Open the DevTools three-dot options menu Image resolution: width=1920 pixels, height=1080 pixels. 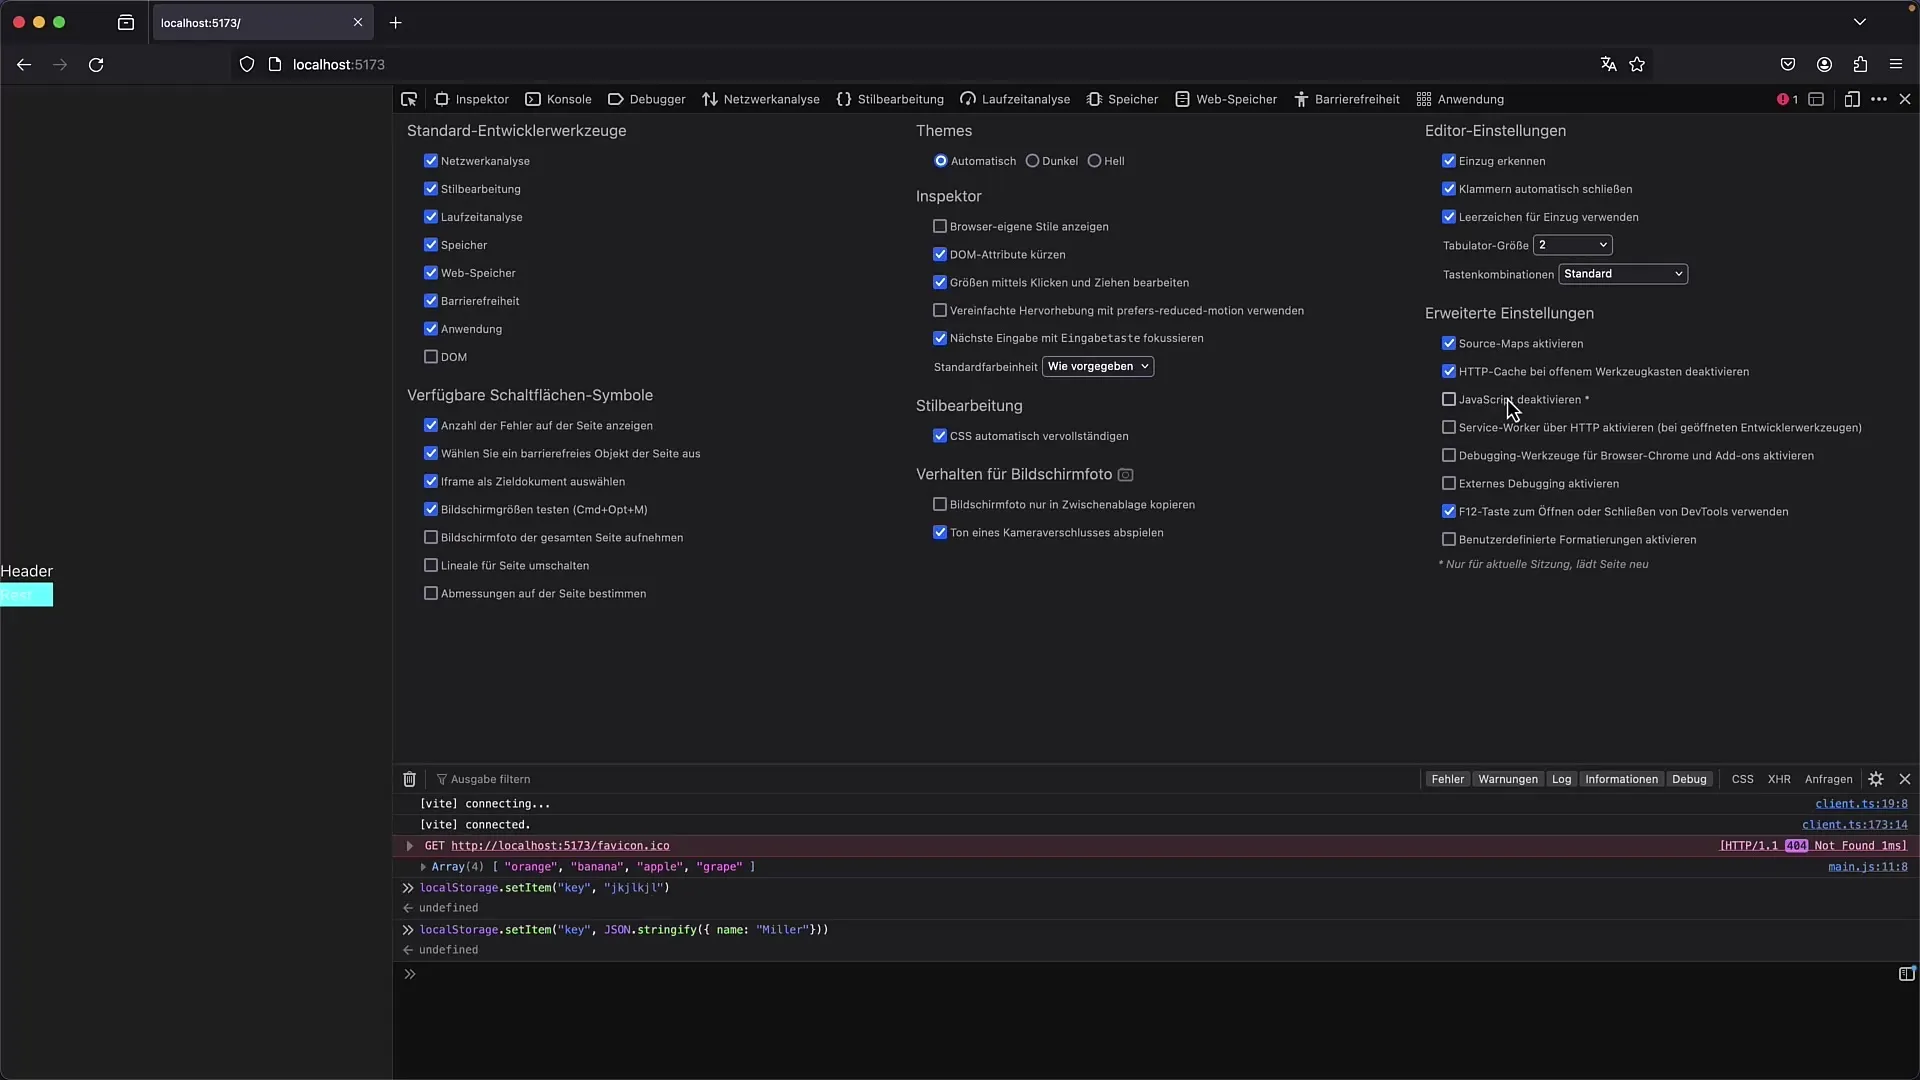[1879, 99]
